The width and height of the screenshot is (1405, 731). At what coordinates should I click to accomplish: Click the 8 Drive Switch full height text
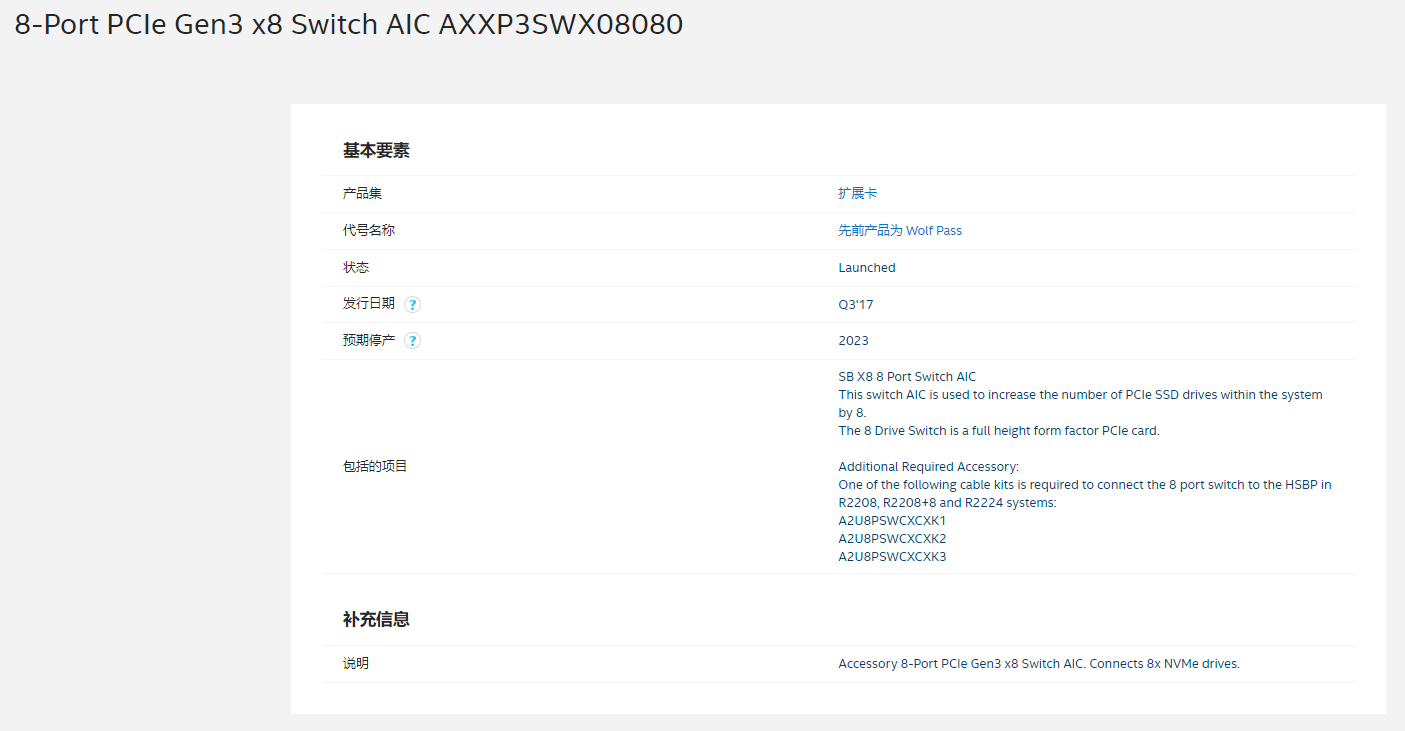(x=999, y=431)
